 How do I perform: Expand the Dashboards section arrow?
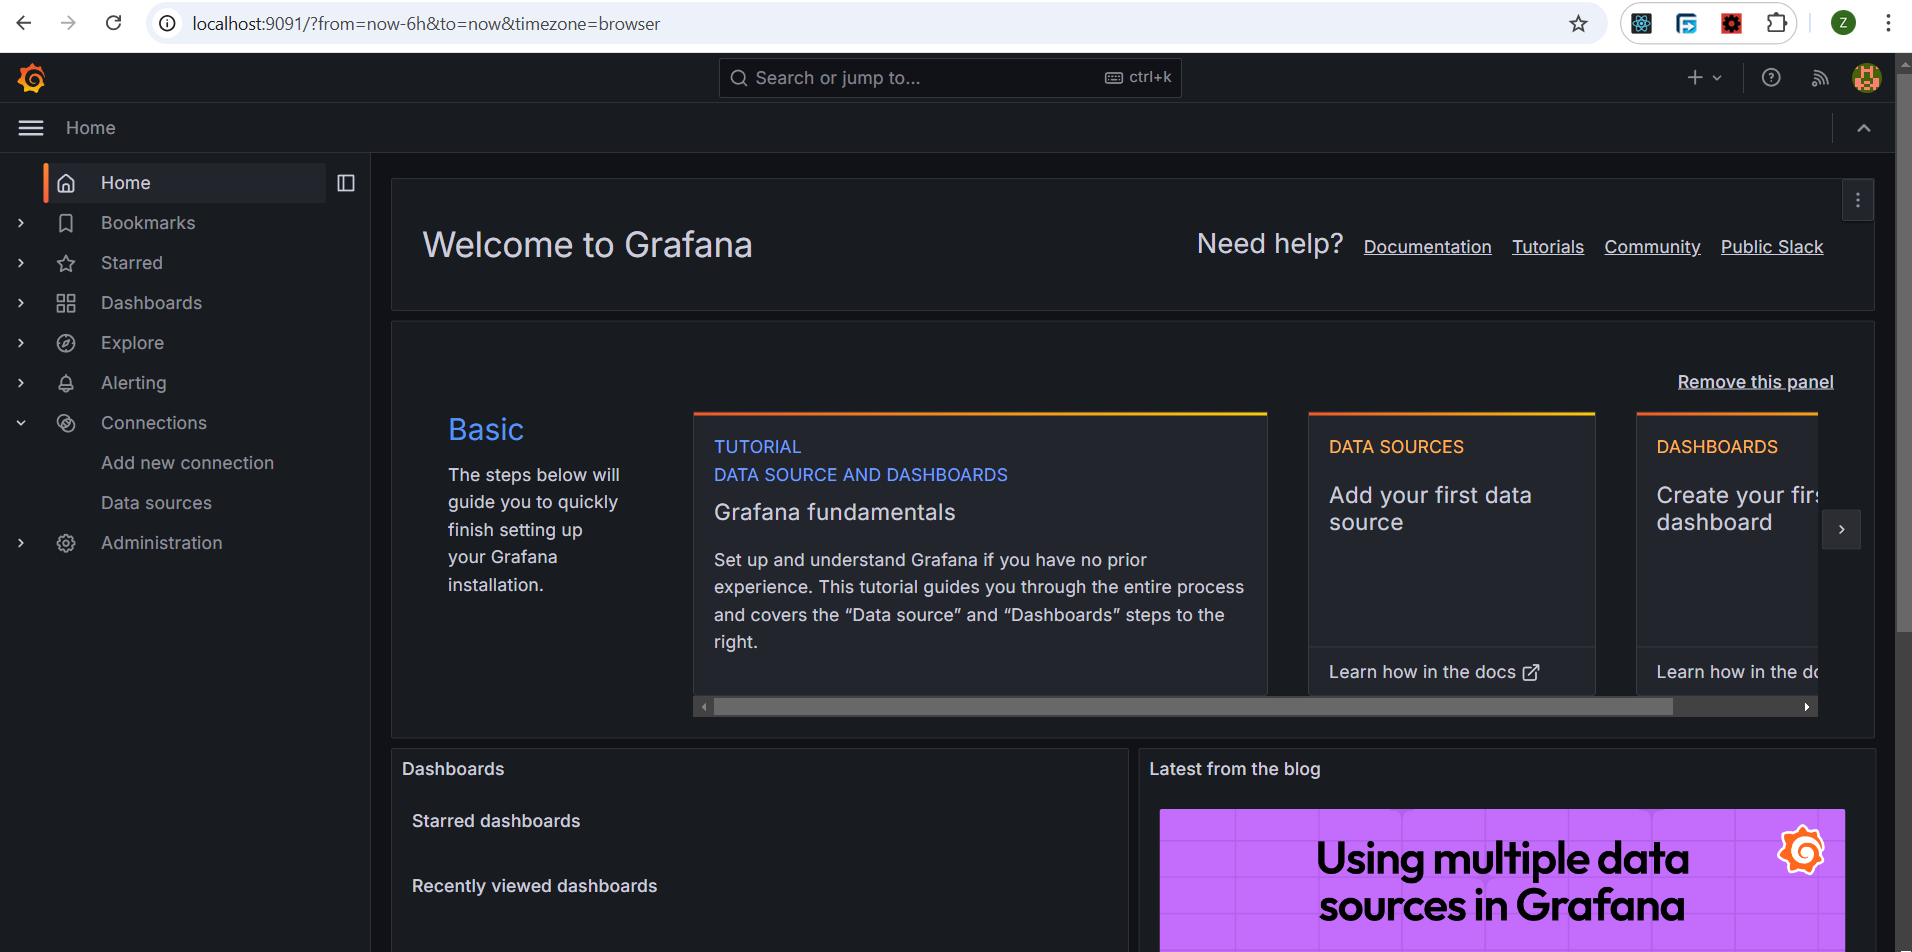click(21, 303)
